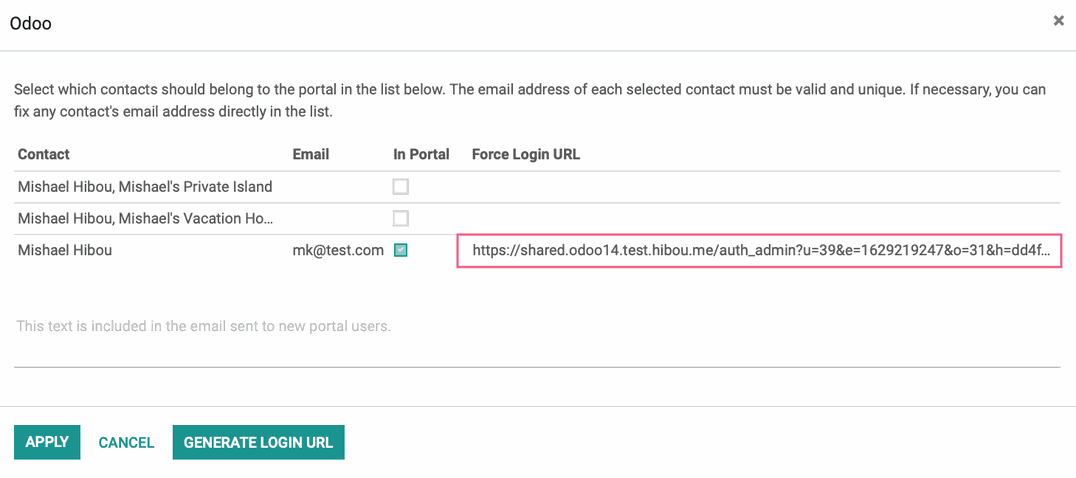Focus the portal invitation message text area
Screen dimensions: 1076x478
click(537, 336)
